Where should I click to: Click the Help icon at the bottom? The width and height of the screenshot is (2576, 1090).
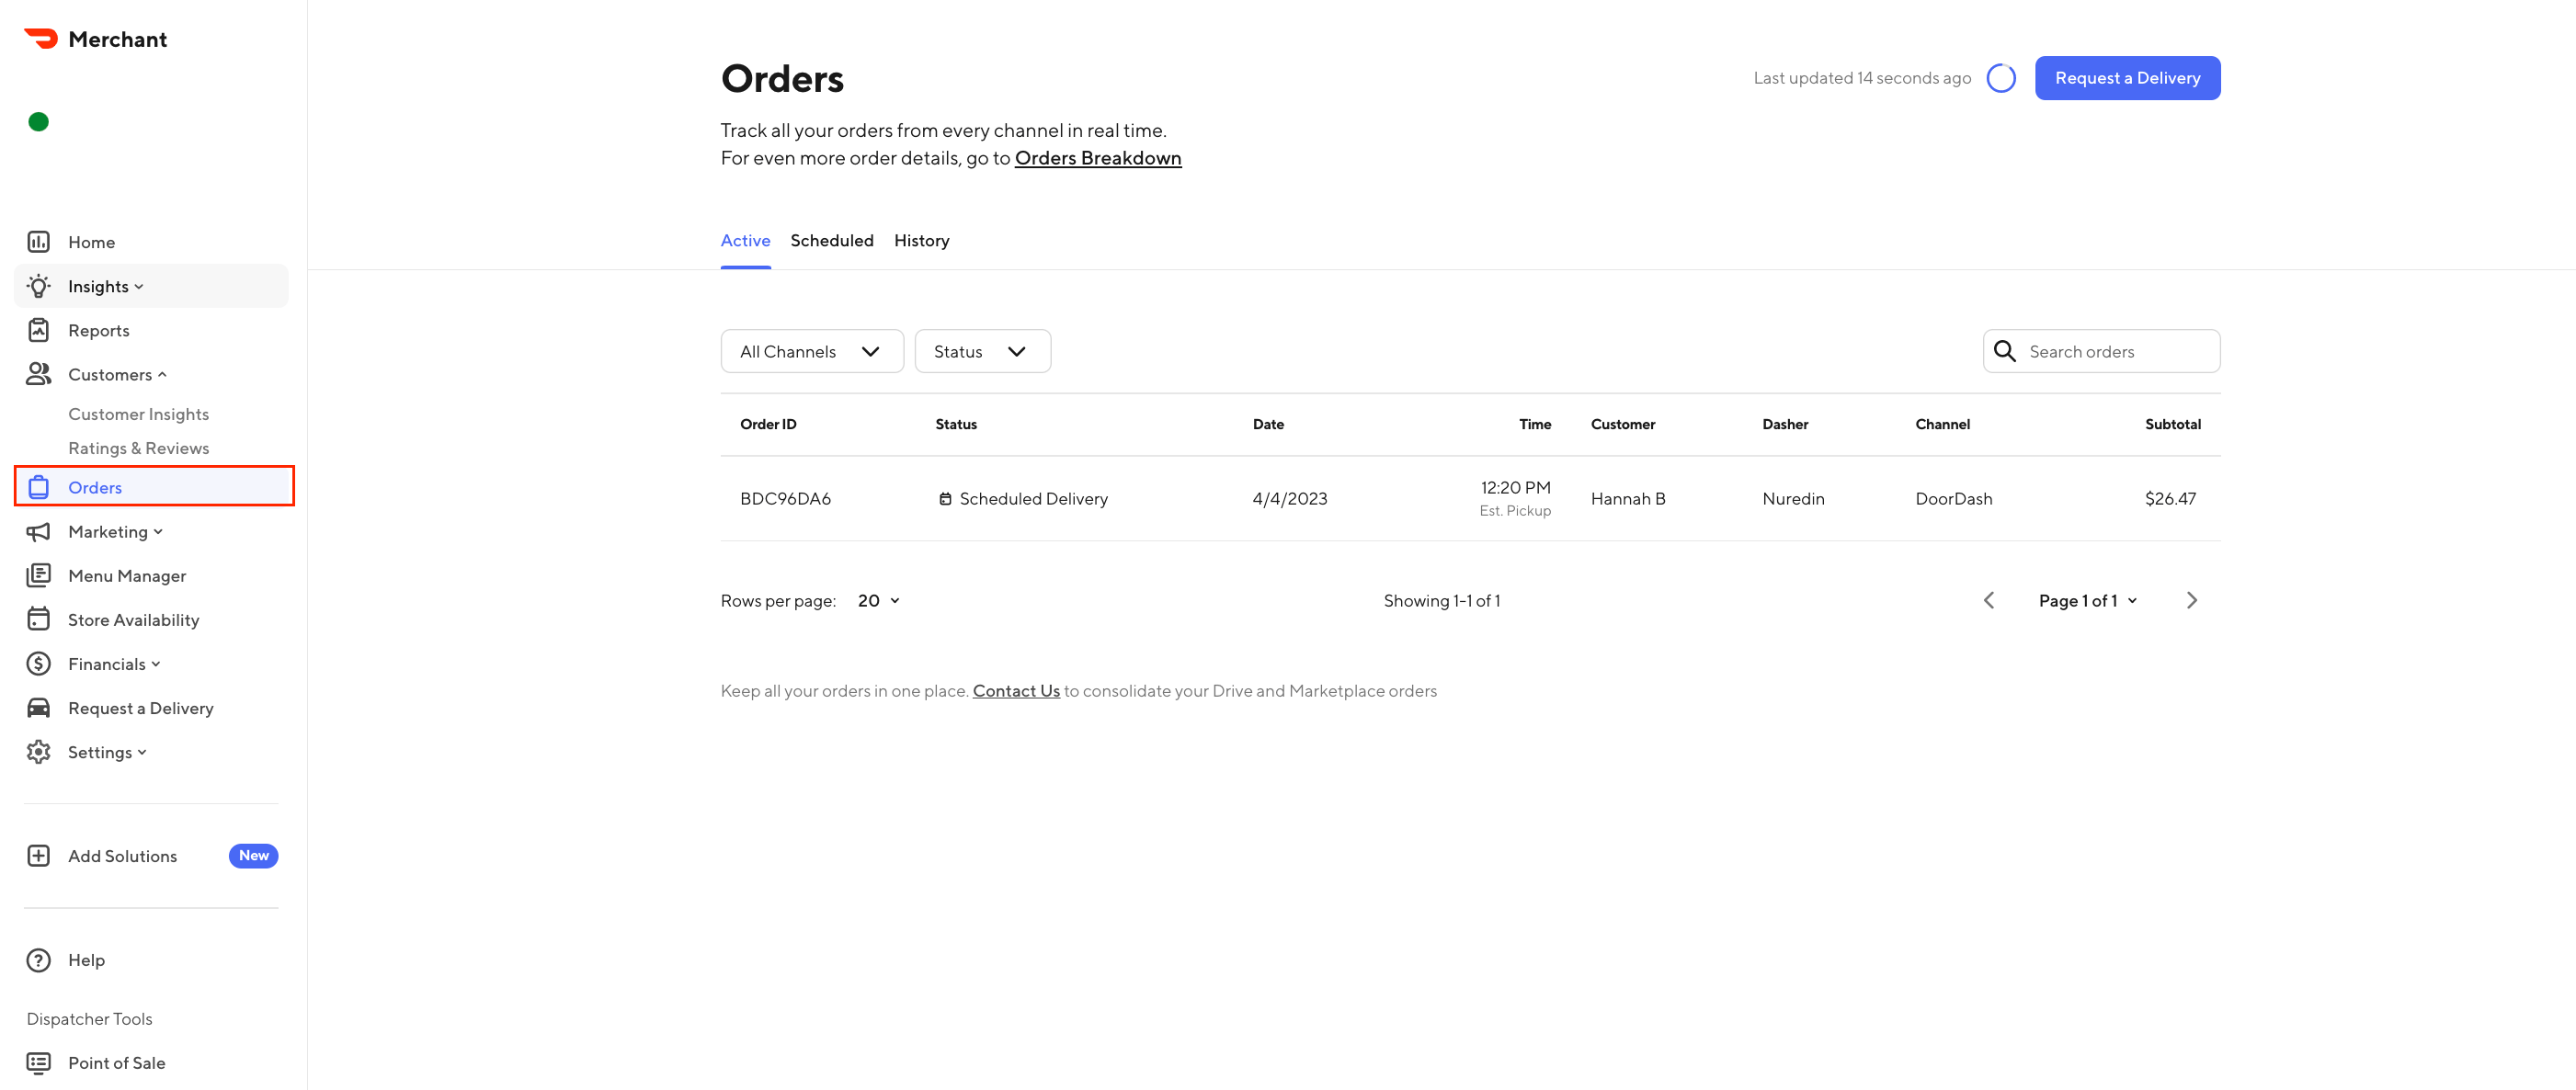click(38, 959)
